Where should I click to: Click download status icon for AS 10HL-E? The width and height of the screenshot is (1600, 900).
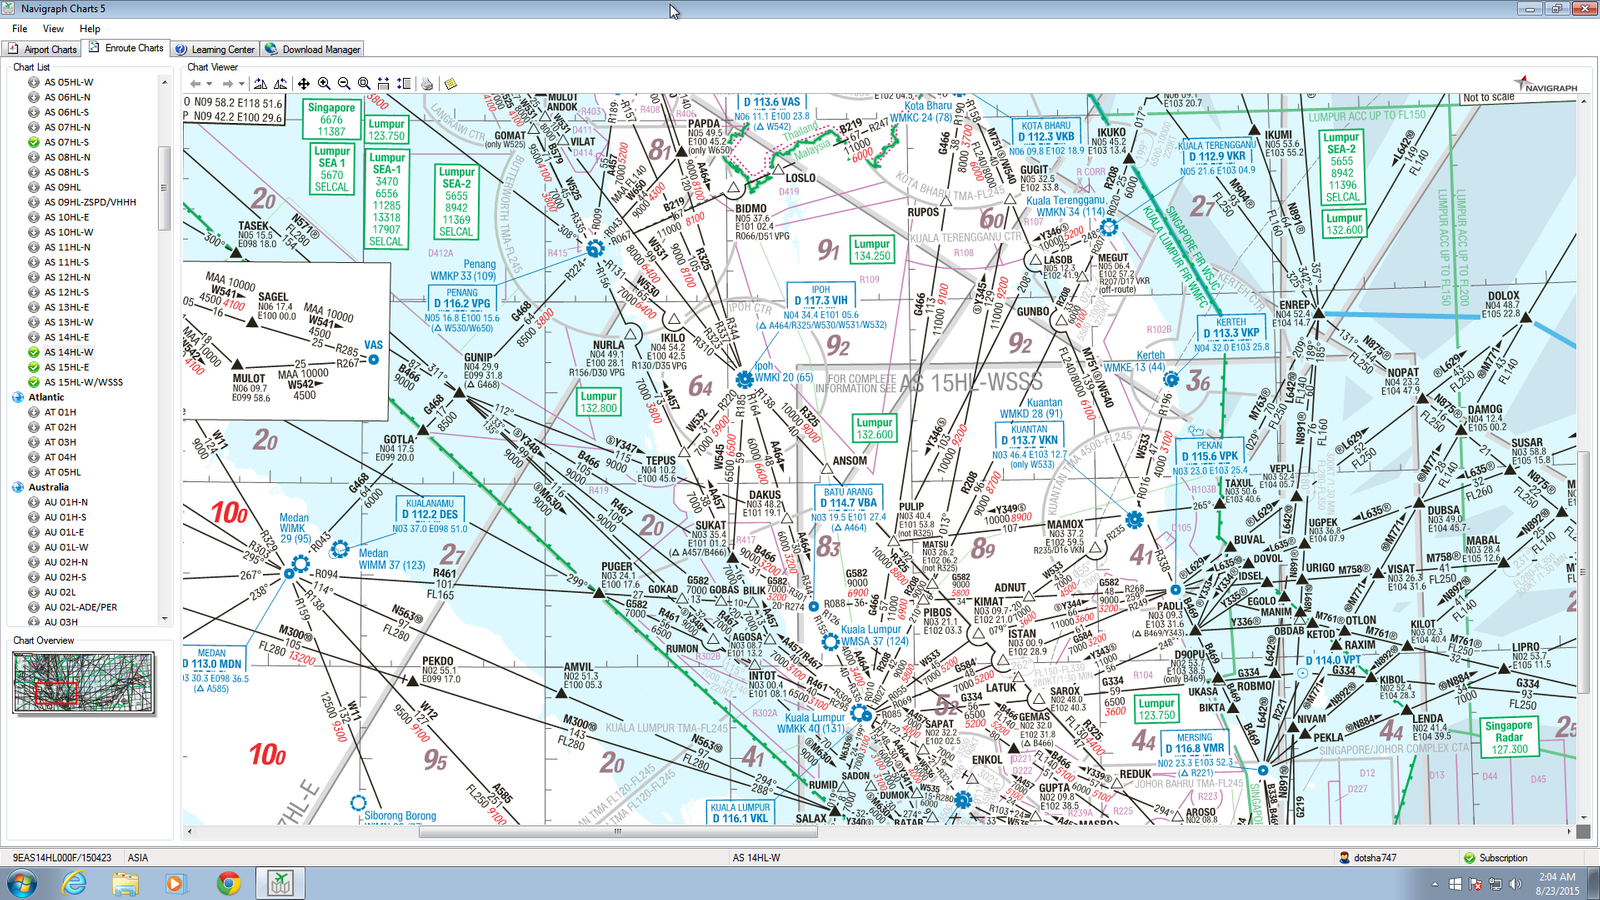pos(34,217)
